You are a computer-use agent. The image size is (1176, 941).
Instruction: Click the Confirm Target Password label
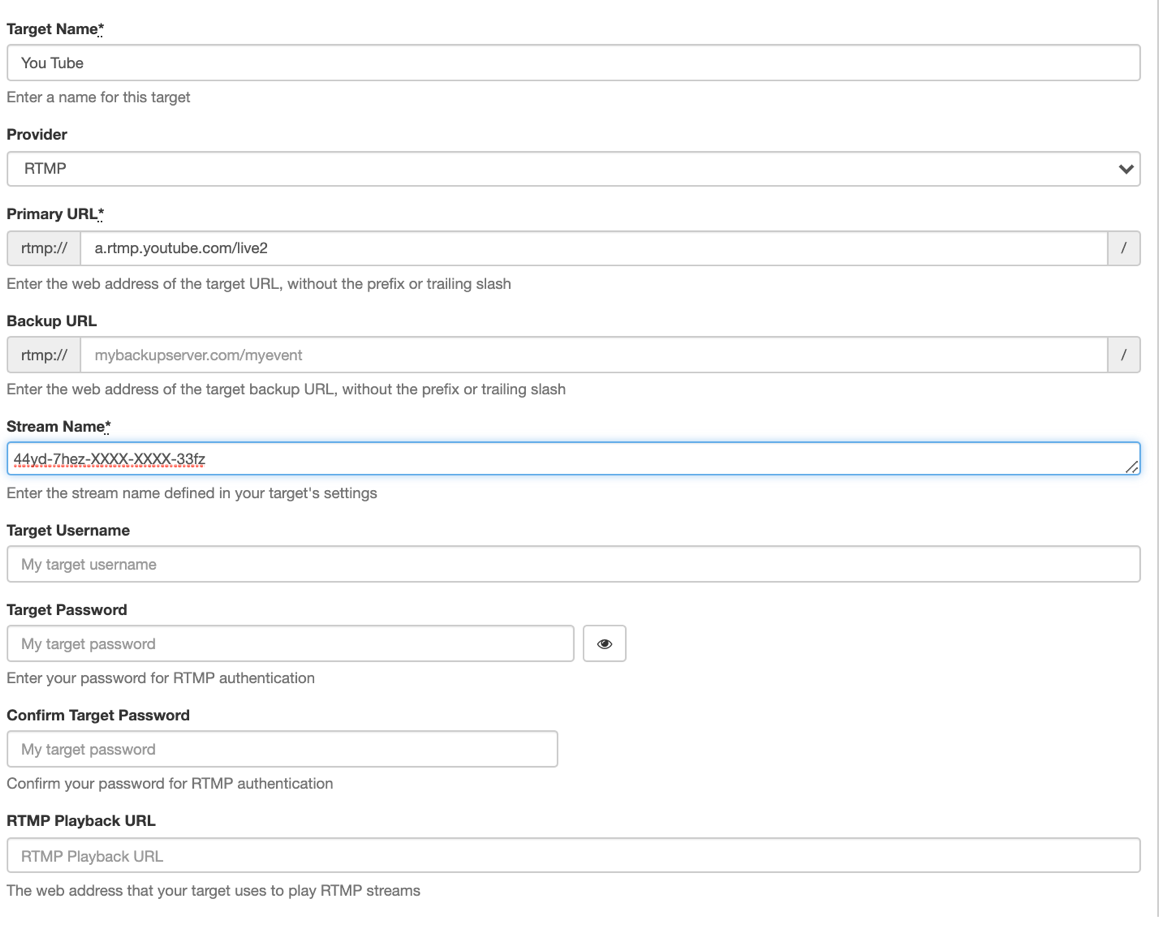98,716
